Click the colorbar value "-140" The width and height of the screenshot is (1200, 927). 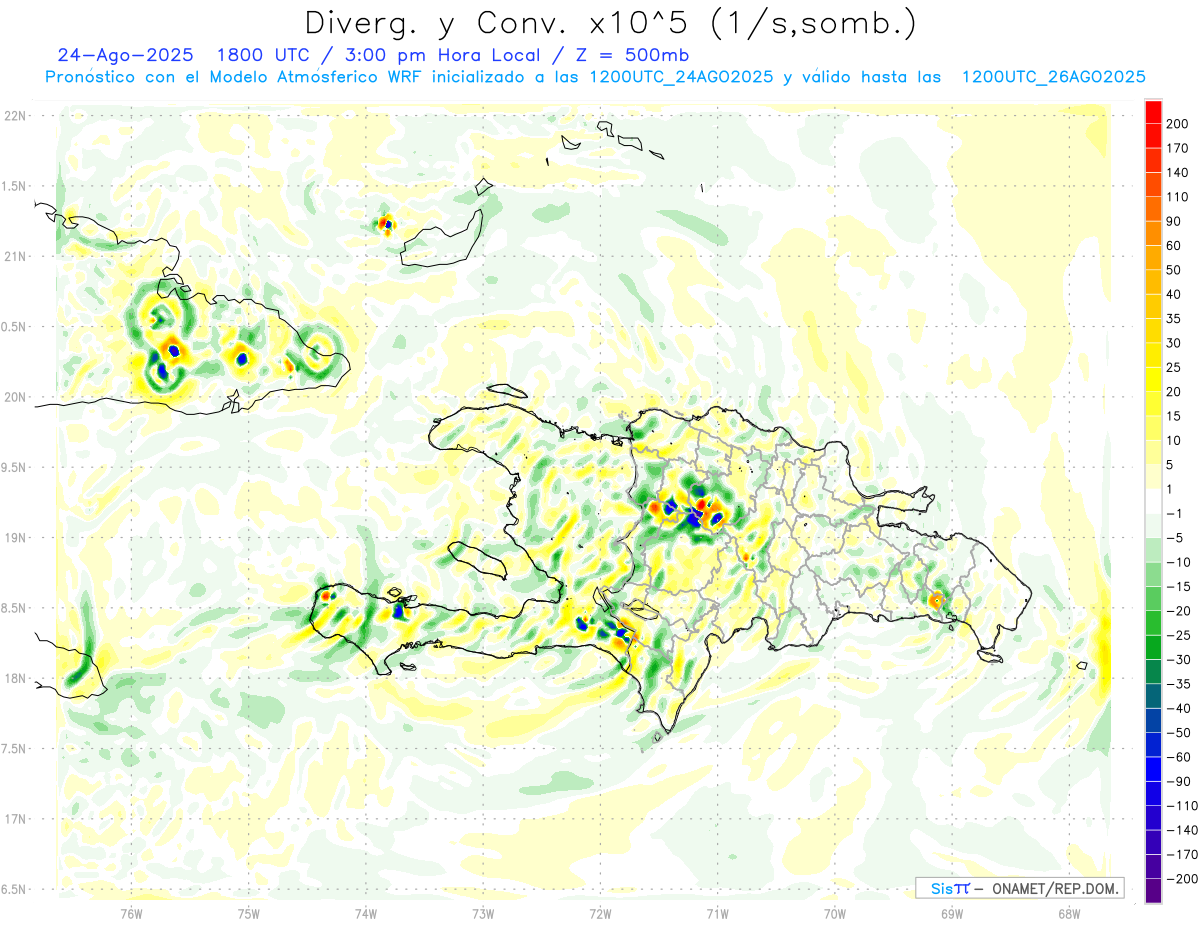pos(1181,830)
